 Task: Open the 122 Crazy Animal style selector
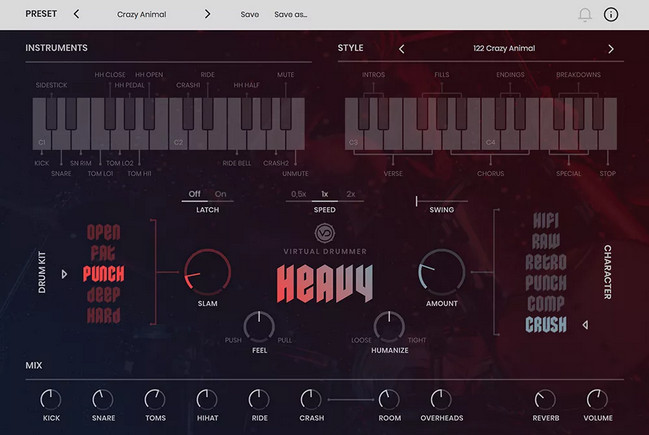click(504, 48)
